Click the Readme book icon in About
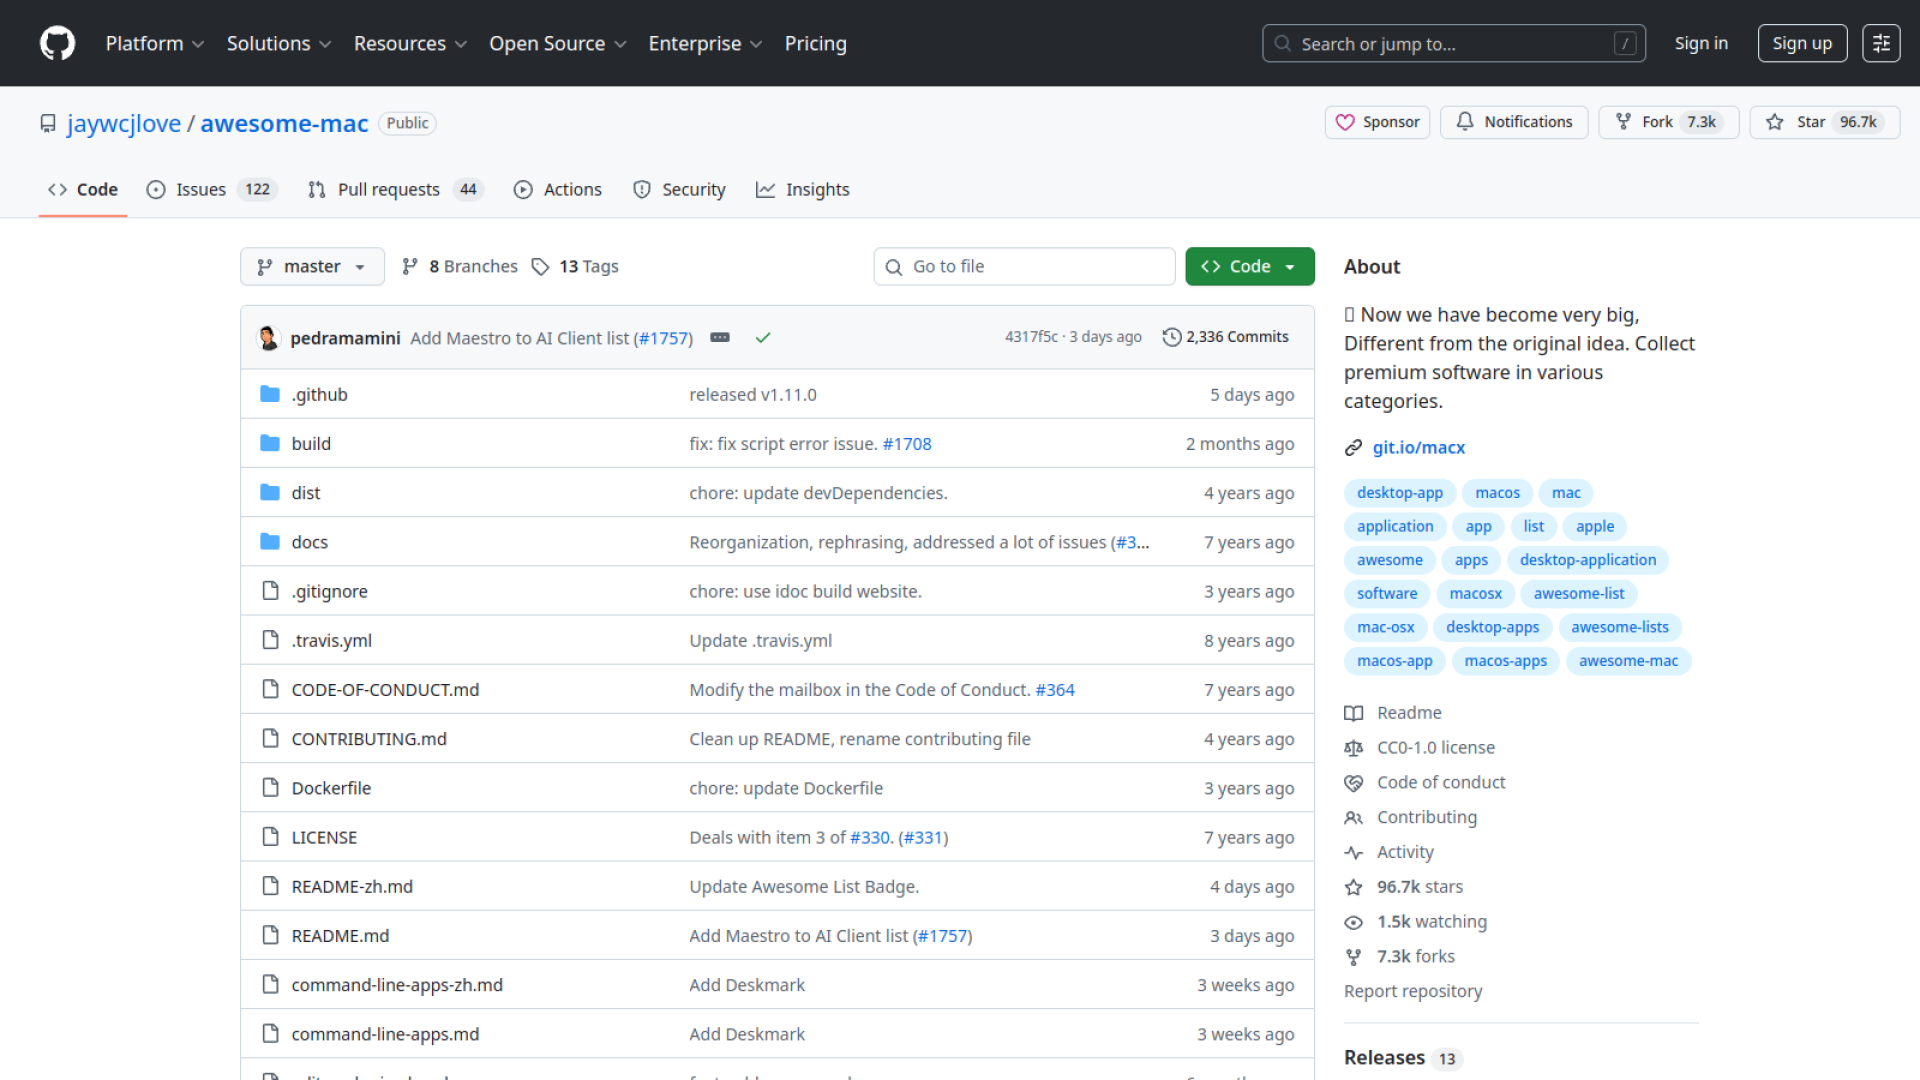 pos(1353,713)
